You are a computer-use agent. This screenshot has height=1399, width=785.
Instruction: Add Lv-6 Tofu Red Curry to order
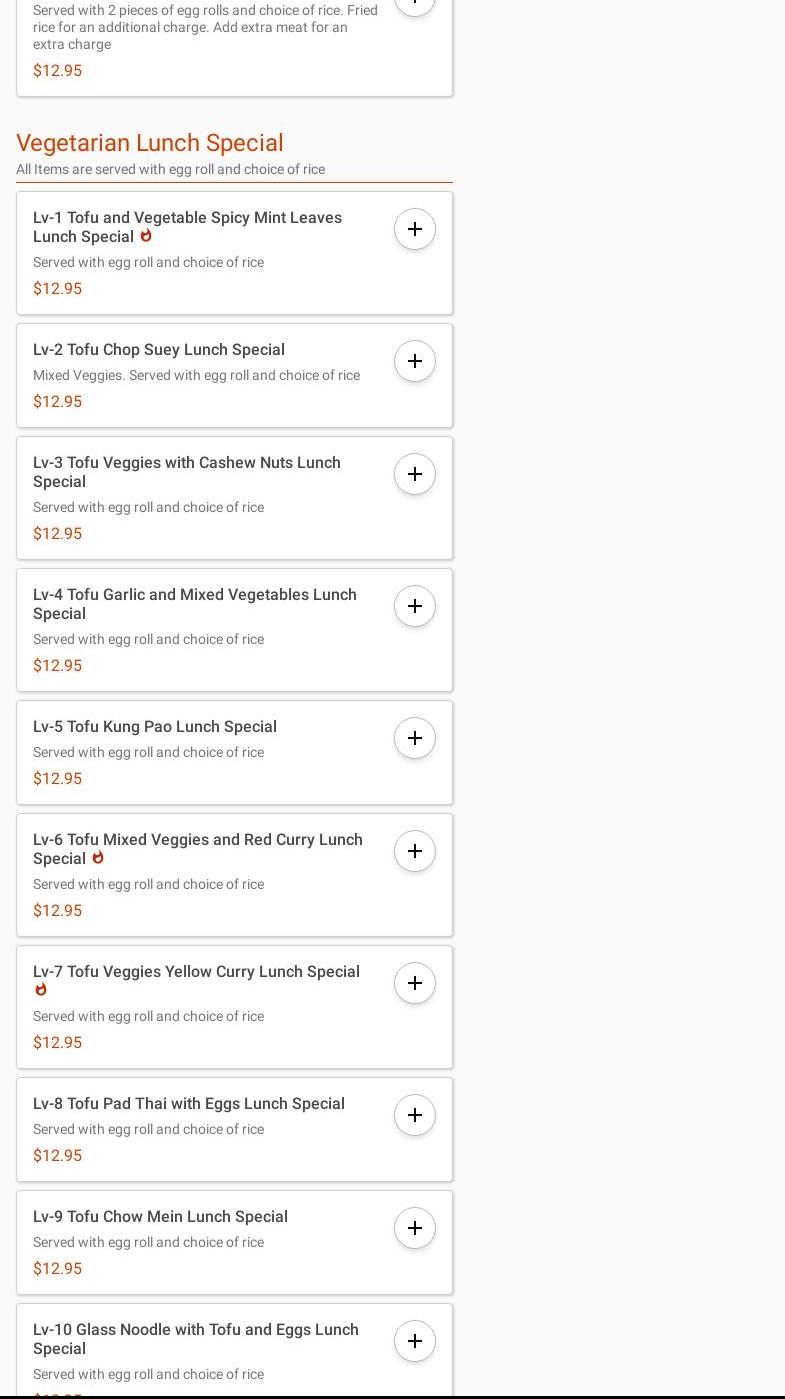click(x=415, y=851)
